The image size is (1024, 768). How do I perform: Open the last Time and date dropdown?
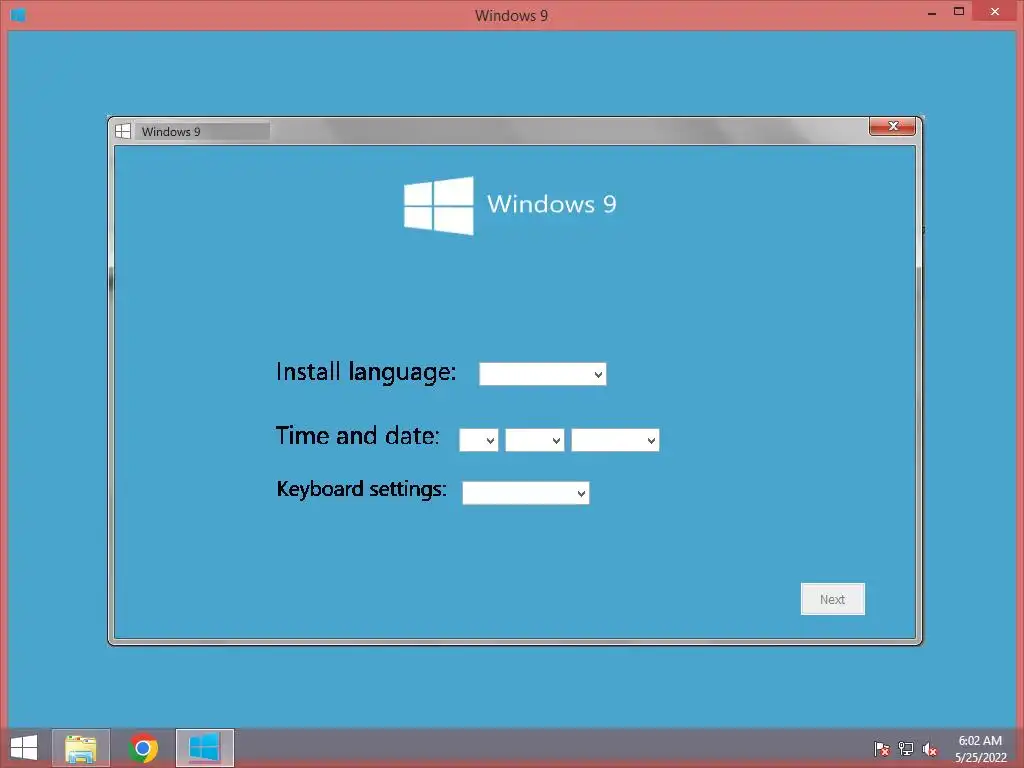pos(615,440)
